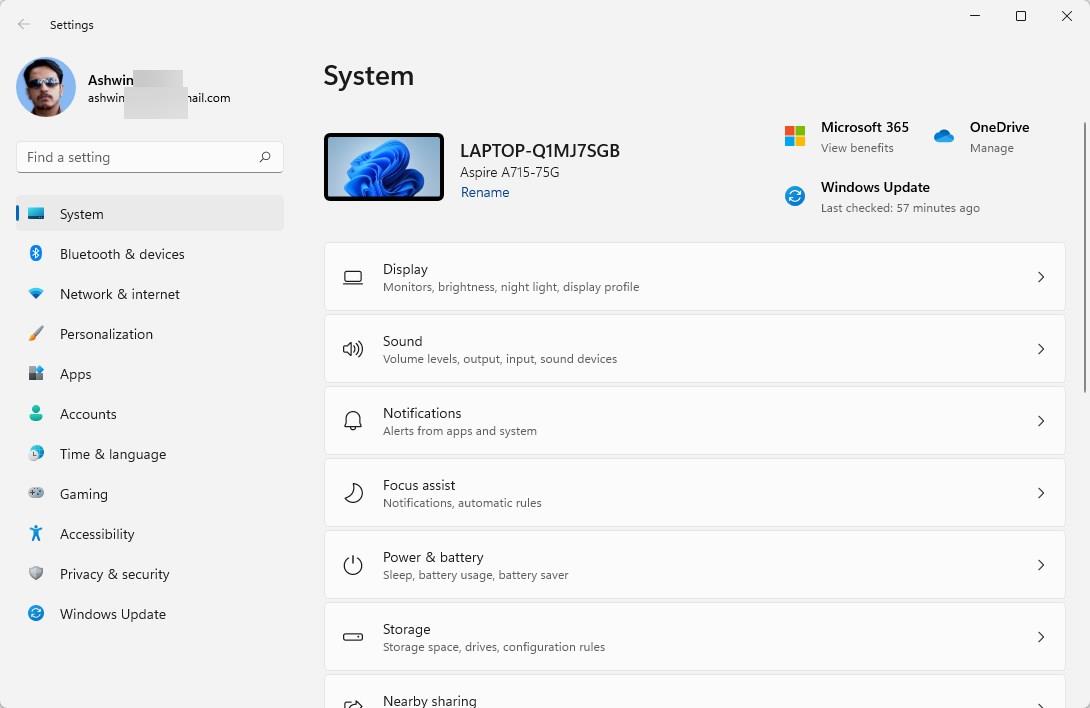
Task: Click the Power & battery power icon
Action: click(x=353, y=565)
